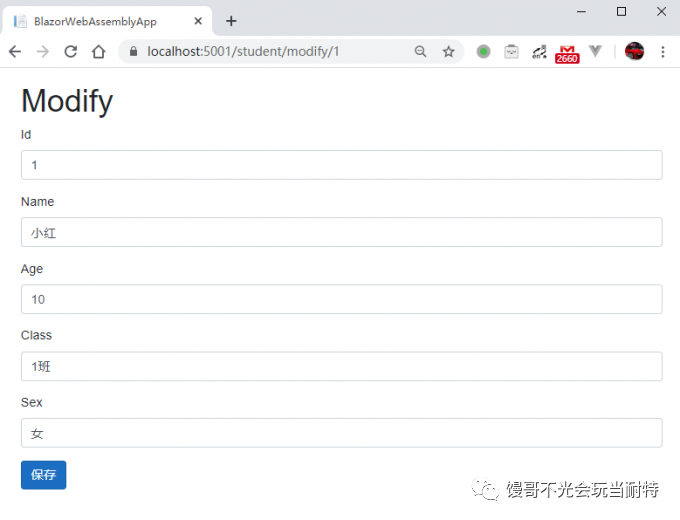
Task: Click the green circle extension icon
Action: point(484,52)
